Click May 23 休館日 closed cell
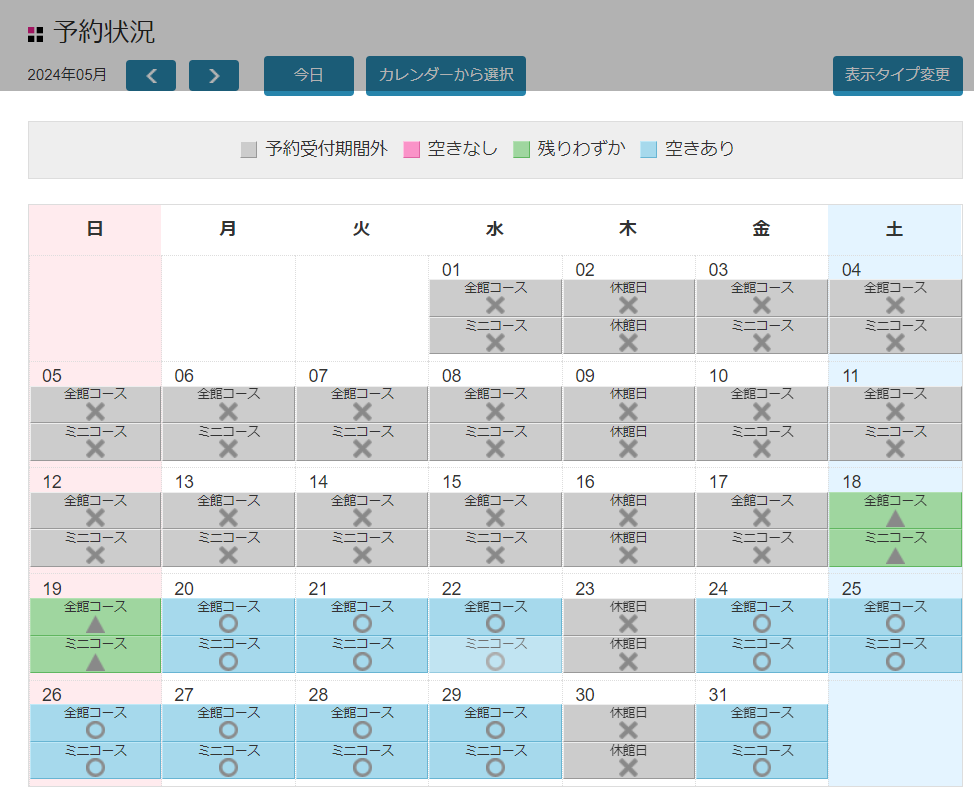The width and height of the screenshot is (974, 811). [x=628, y=616]
